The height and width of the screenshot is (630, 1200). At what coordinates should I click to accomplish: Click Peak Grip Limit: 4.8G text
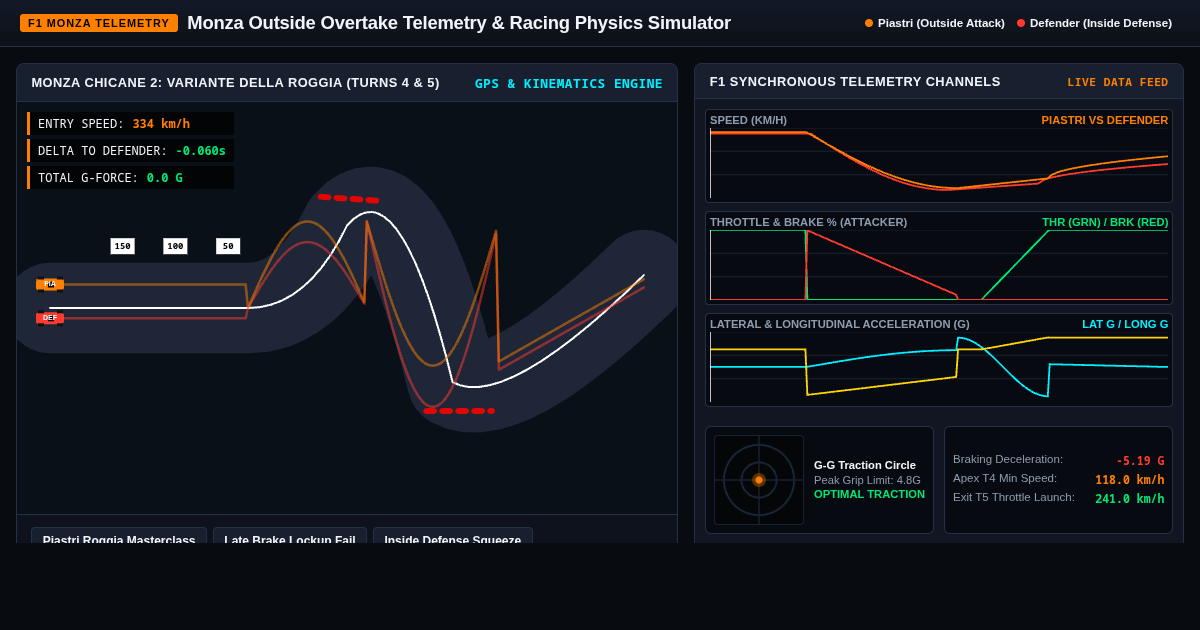pos(867,480)
